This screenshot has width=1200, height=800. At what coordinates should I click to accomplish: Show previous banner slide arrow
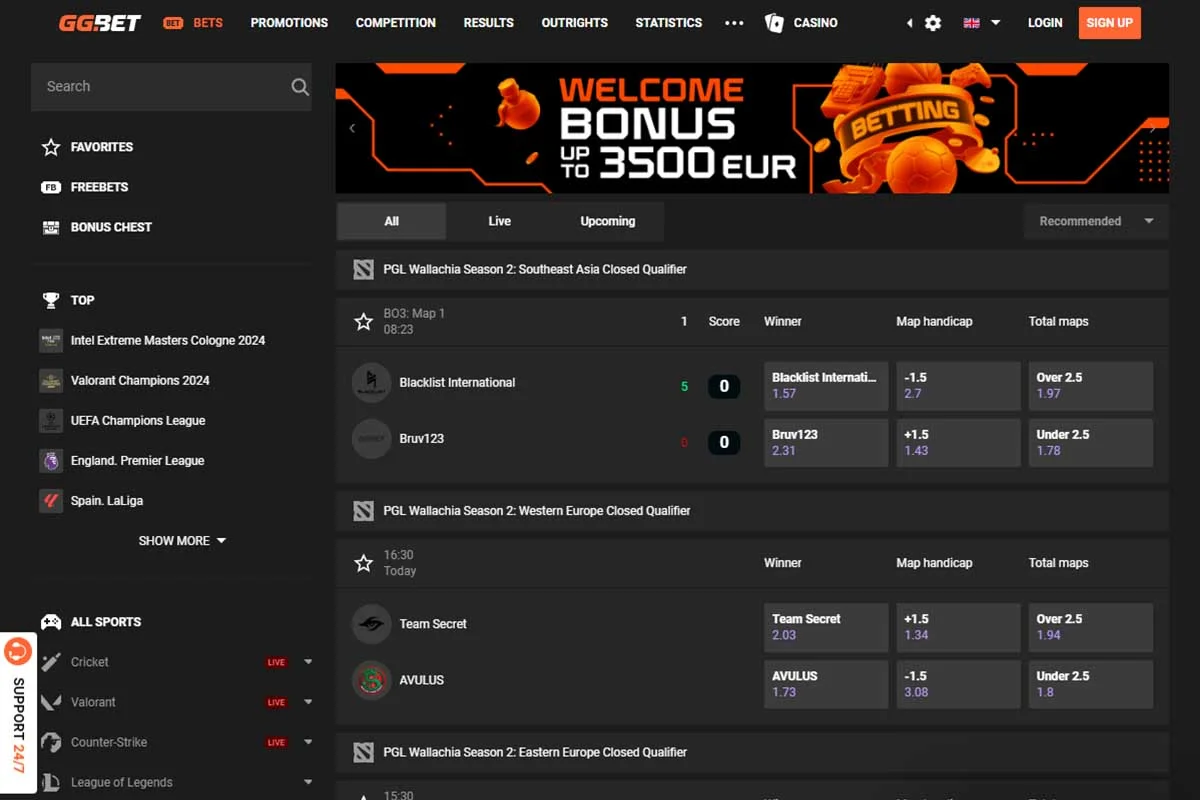352,128
